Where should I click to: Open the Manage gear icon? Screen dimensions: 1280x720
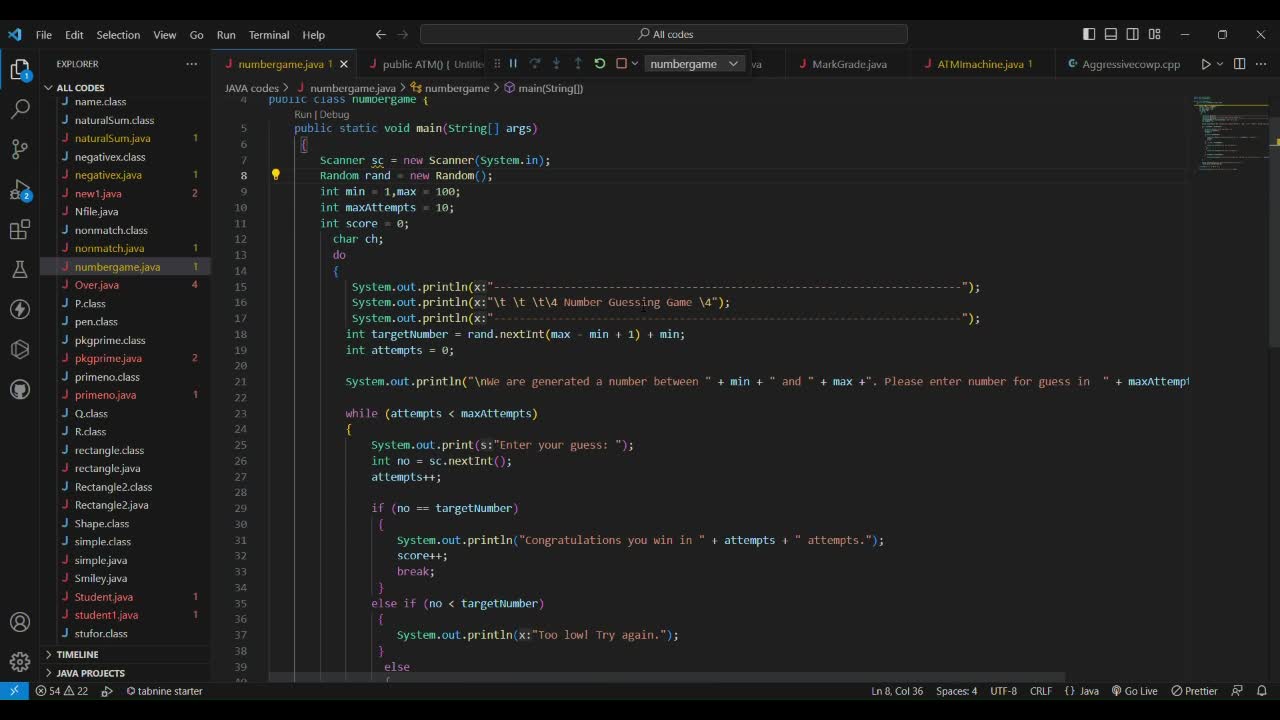pyautogui.click(x=19, y=661)
